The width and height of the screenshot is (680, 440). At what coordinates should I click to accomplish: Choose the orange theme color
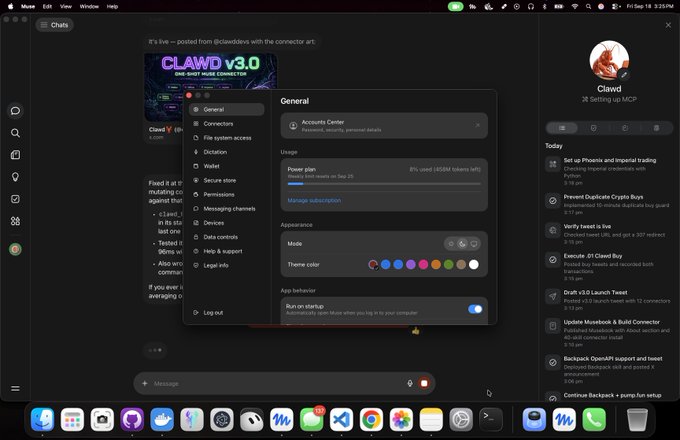tap(436, 264)
